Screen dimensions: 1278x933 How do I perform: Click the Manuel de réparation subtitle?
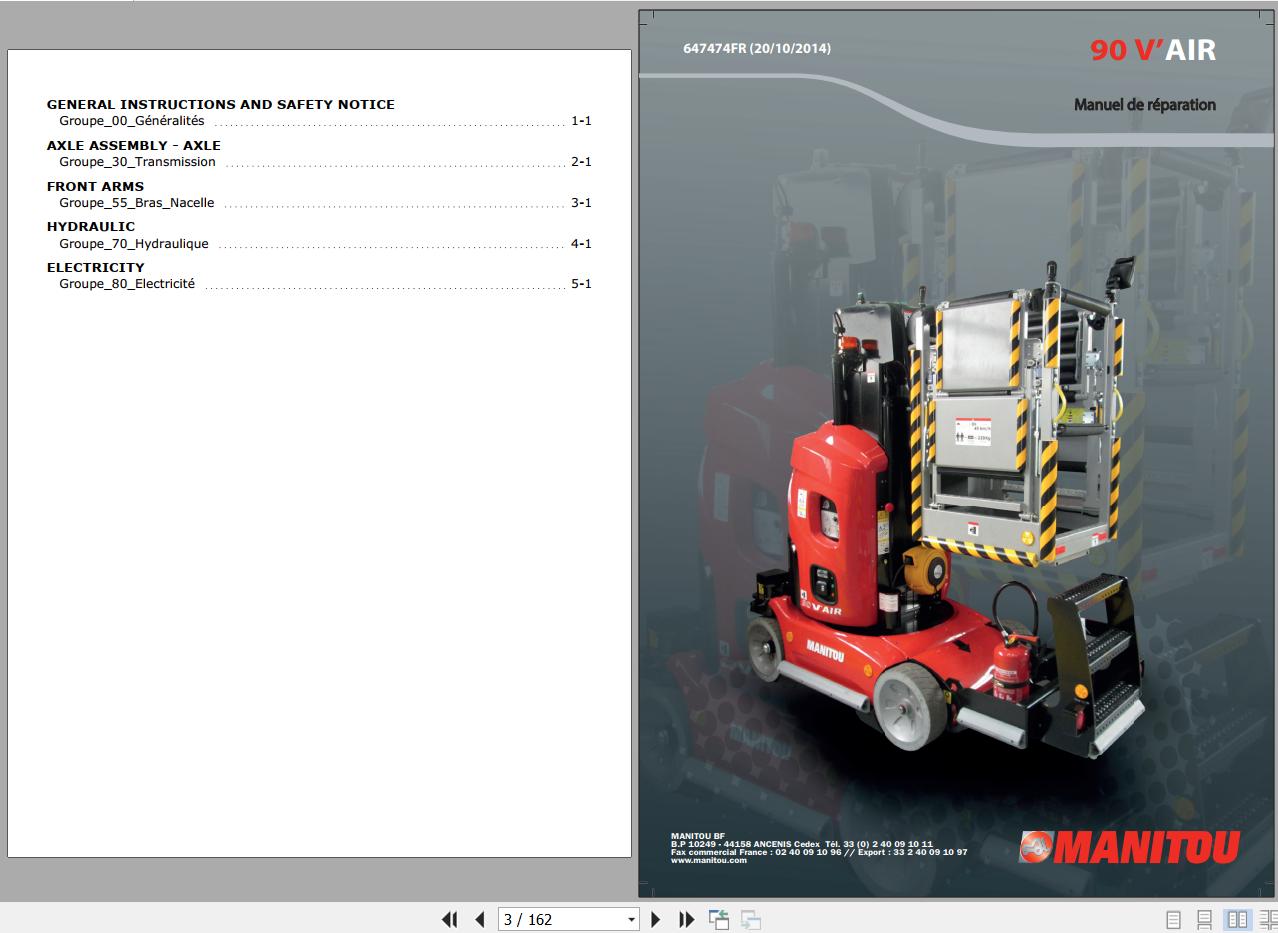click(1145, 104)
